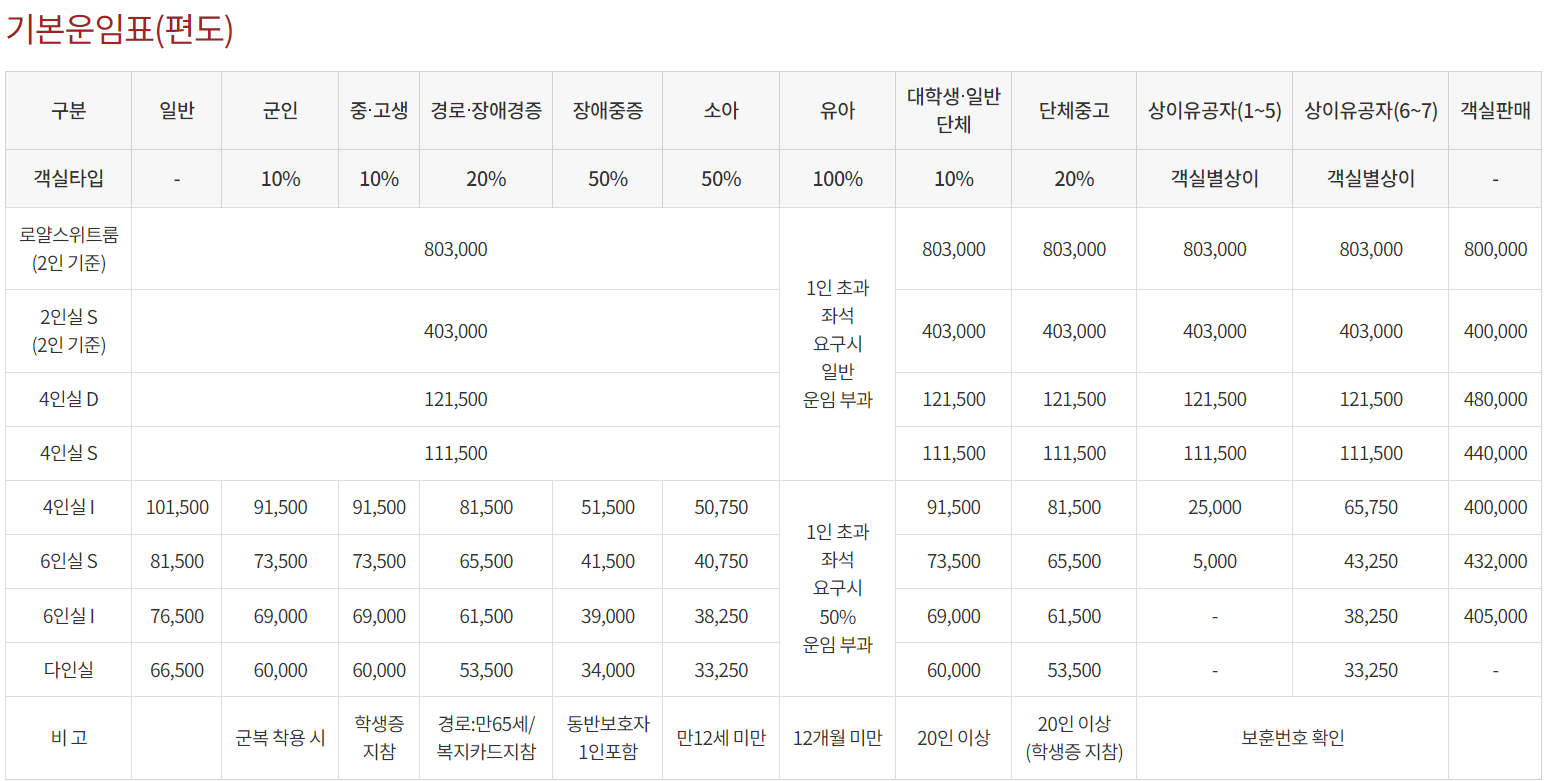
Task: Click the 43,250 상이유공자(6~7) fare
Action: click(1371, 561)
